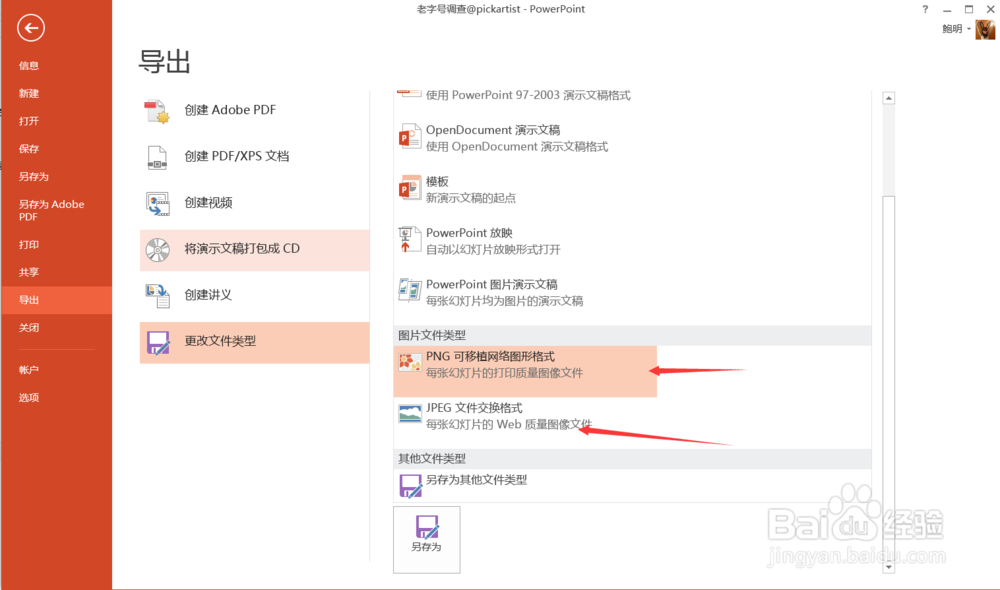Choose 将演示文稿打包成 CD option
Screen dimensions: 1000x590
254,249
